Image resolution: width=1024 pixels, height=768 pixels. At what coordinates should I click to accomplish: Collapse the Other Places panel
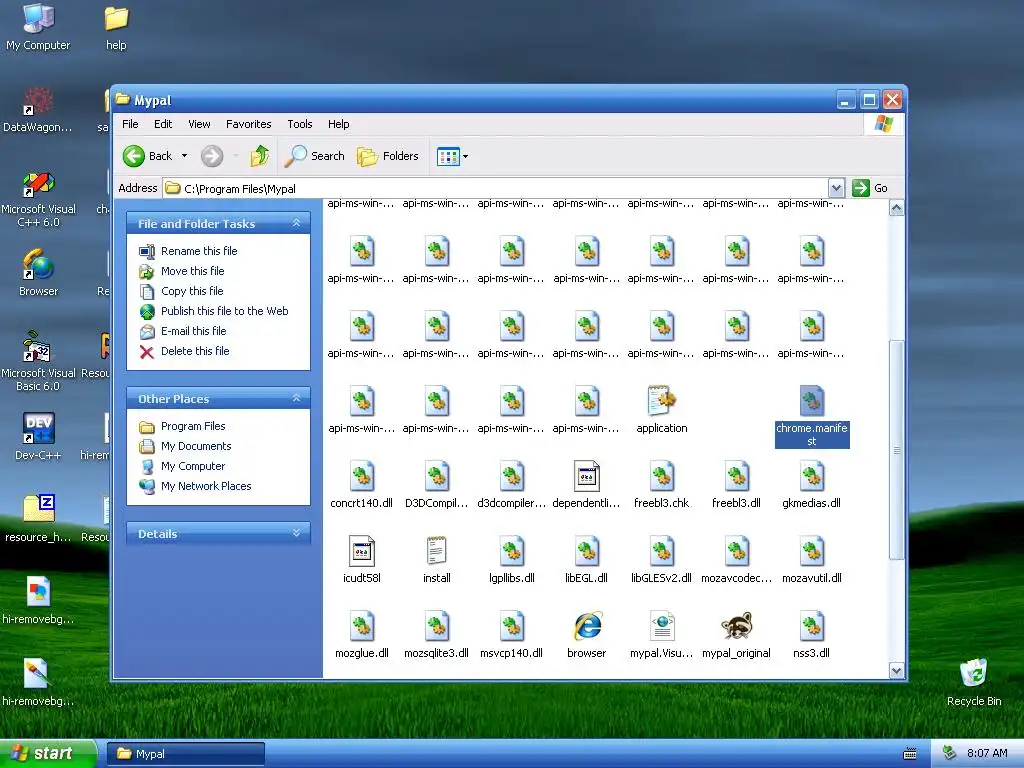296,398
